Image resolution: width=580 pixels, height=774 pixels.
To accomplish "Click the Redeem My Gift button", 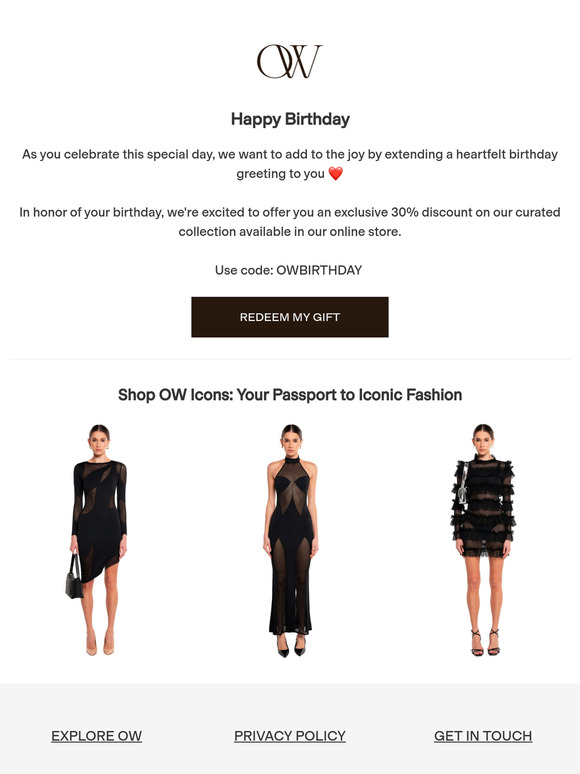I will coord(290,317).
